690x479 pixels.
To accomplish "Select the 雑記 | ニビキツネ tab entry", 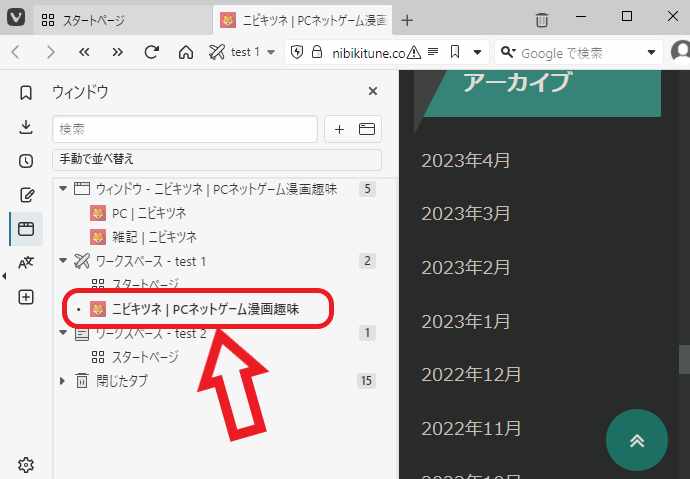I will pyautogui.click(x=154, y=237).
